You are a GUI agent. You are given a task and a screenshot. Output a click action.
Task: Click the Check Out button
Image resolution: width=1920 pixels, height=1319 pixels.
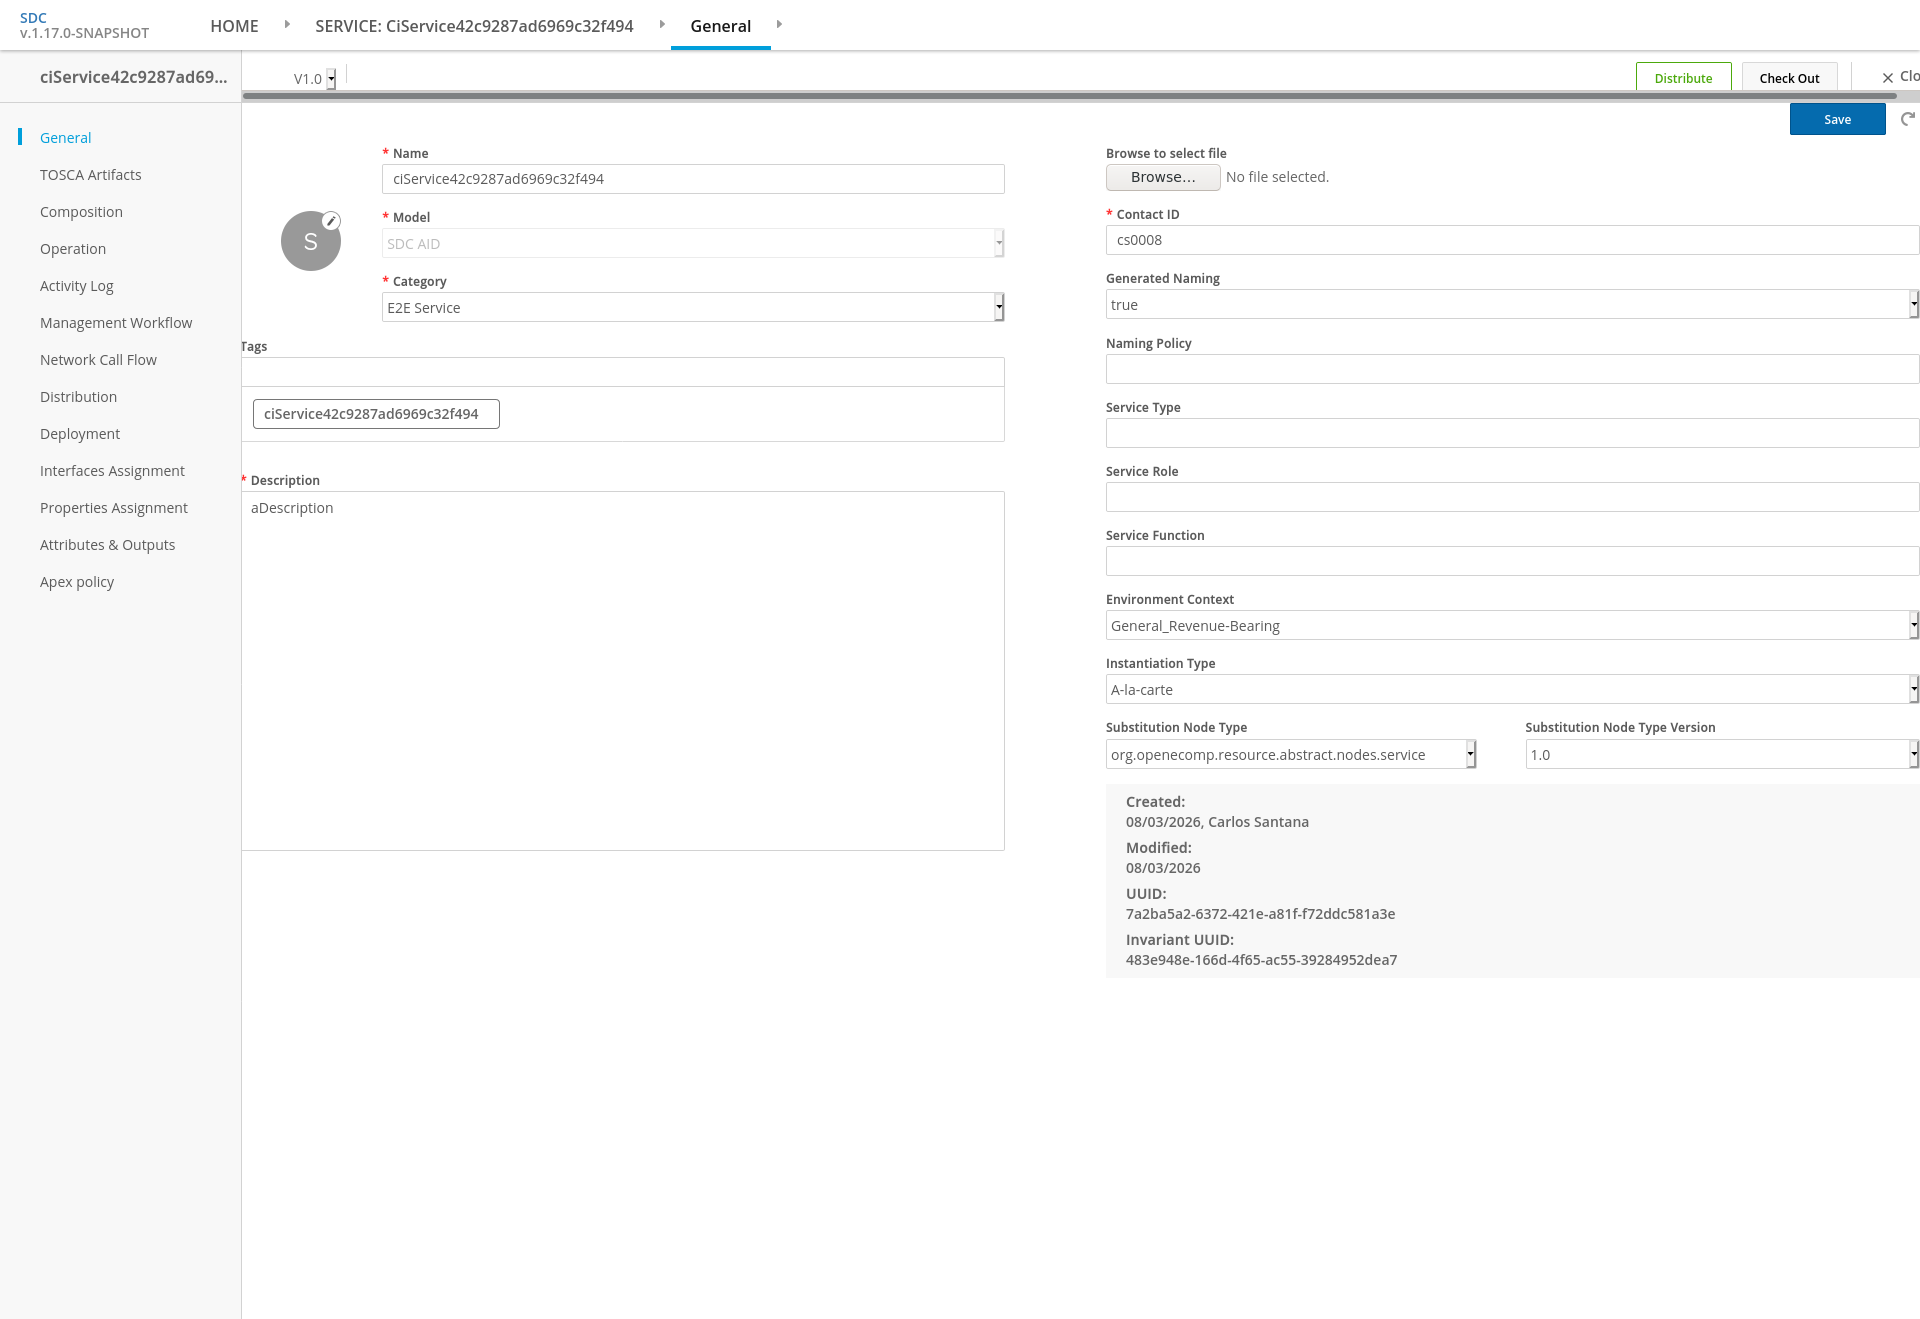click(1789, 78)
